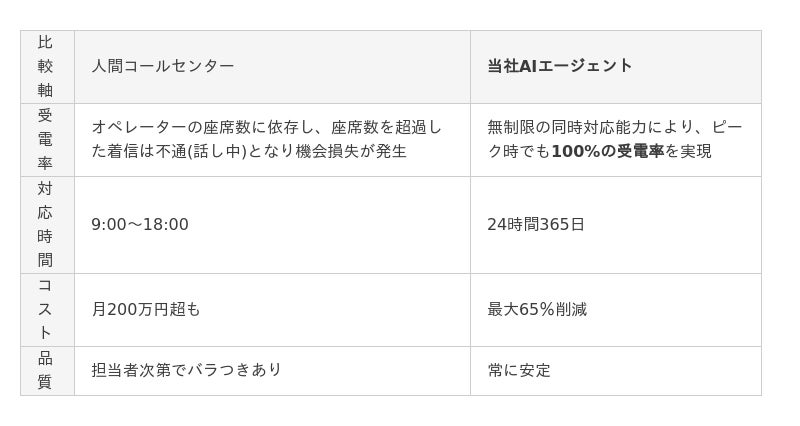The width and height of the screenshot is (800, 426).
Task: Select the コスト row label
Action: (x=47, y=310)
